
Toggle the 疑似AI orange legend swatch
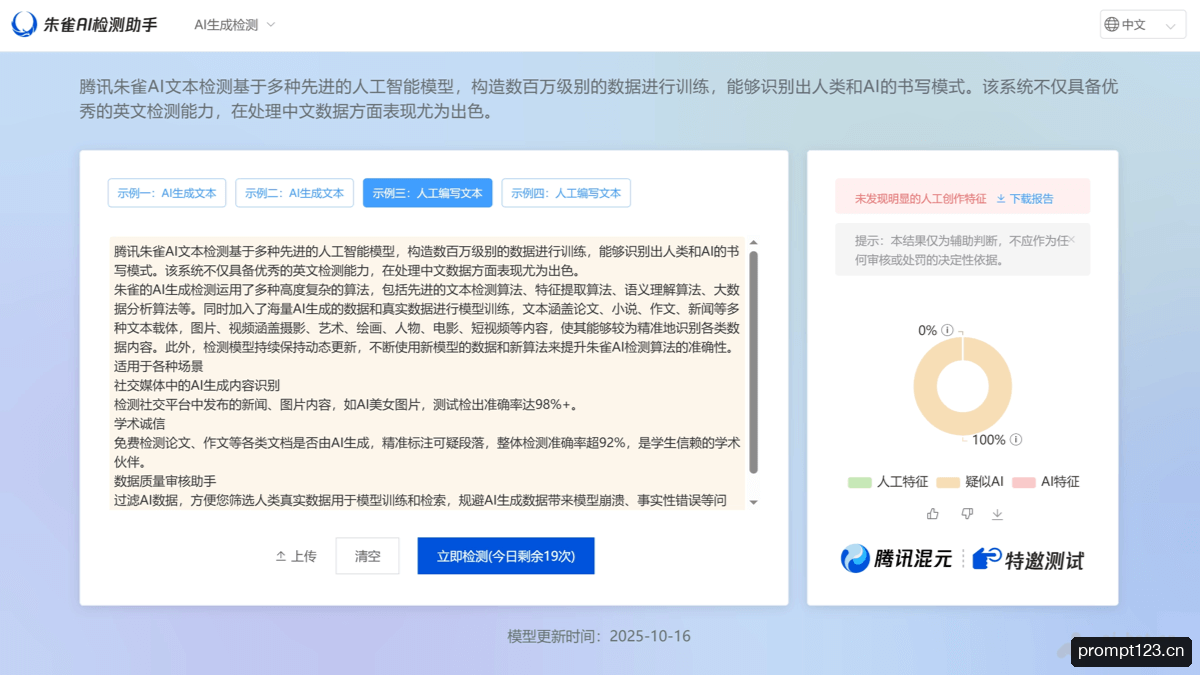[947, 482]
